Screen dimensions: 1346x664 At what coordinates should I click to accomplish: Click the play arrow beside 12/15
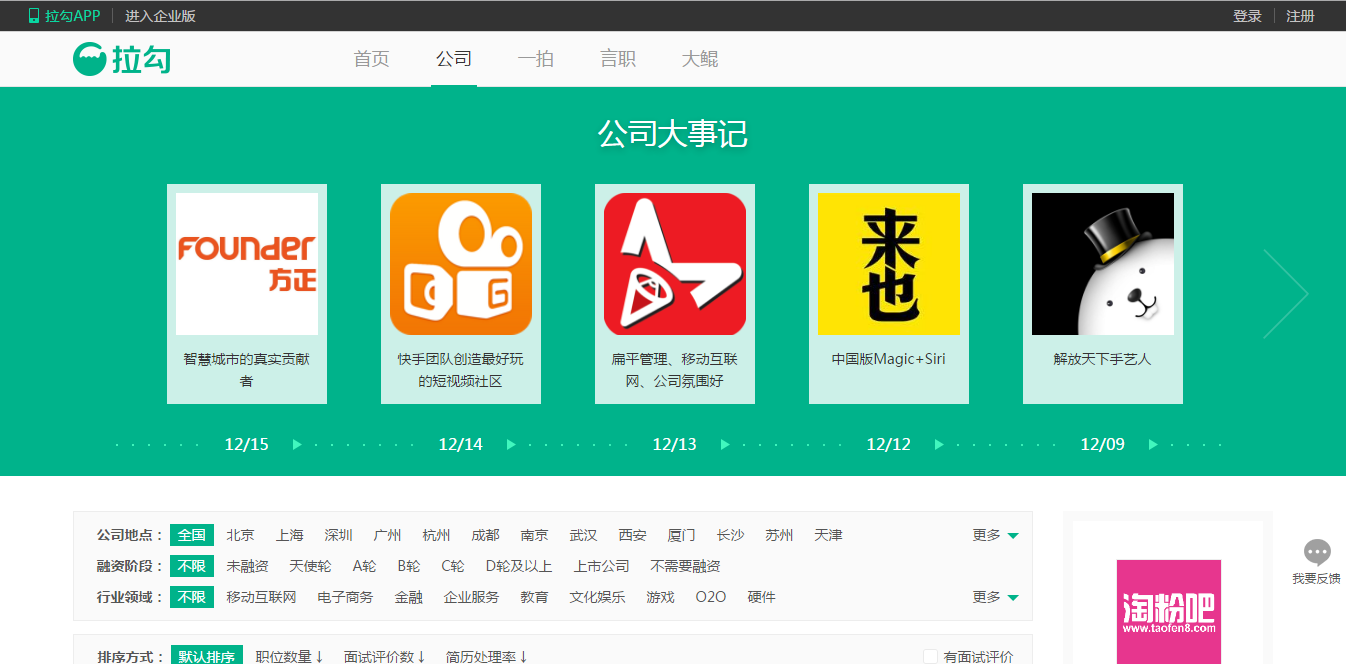pos(297,445)
